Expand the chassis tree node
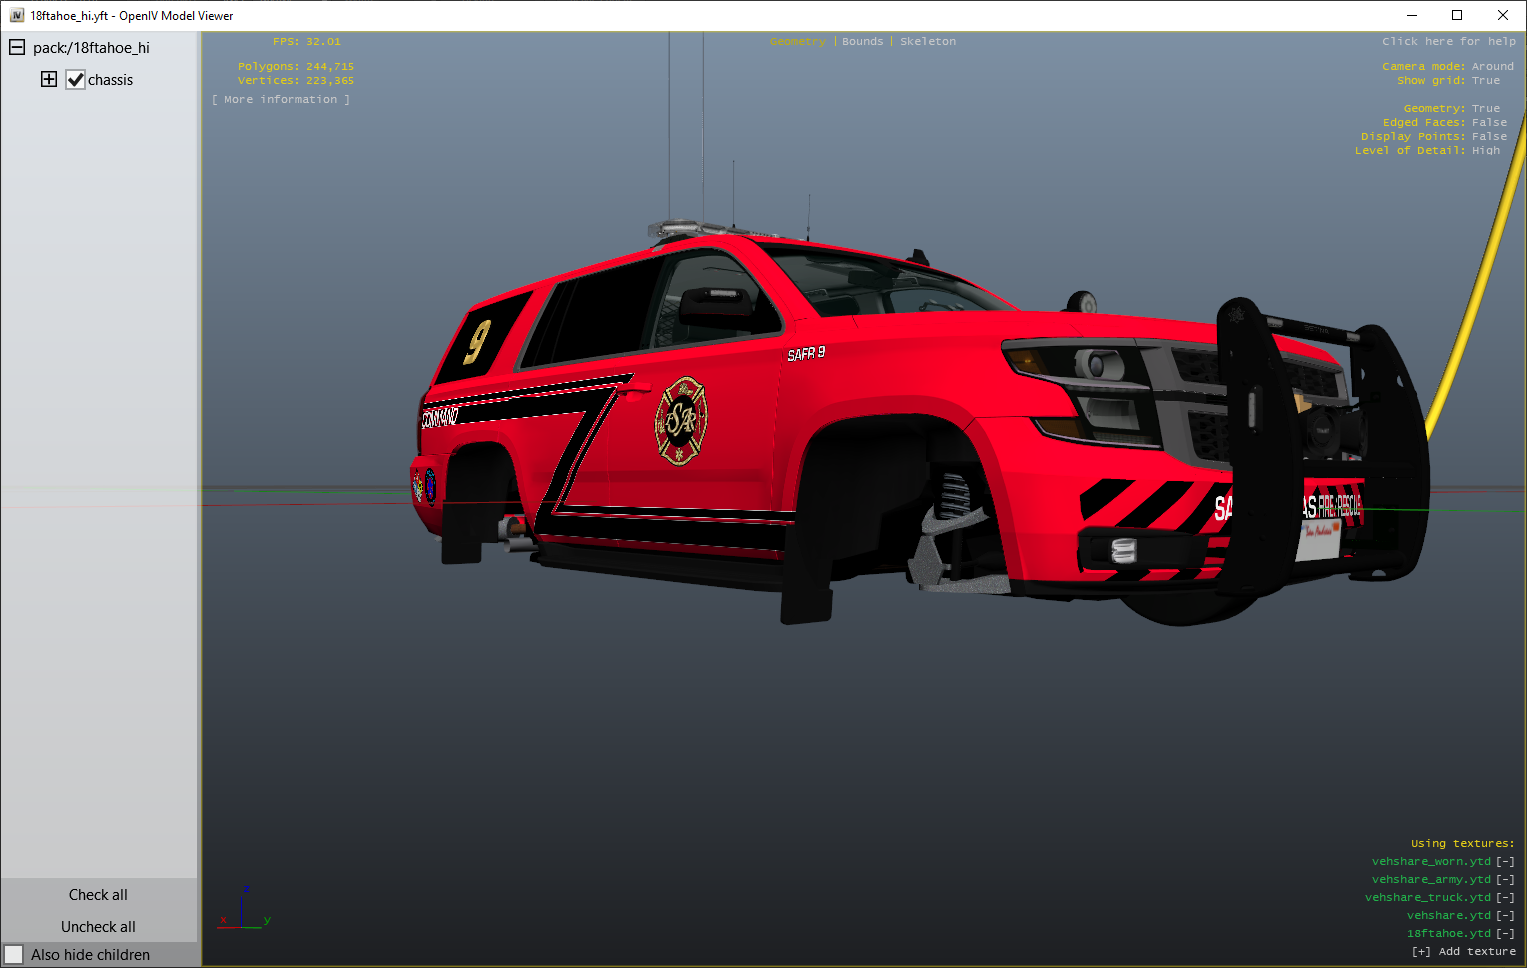Image resolution: width=1527 pixels, height=968 pixels. coord(49,79)
